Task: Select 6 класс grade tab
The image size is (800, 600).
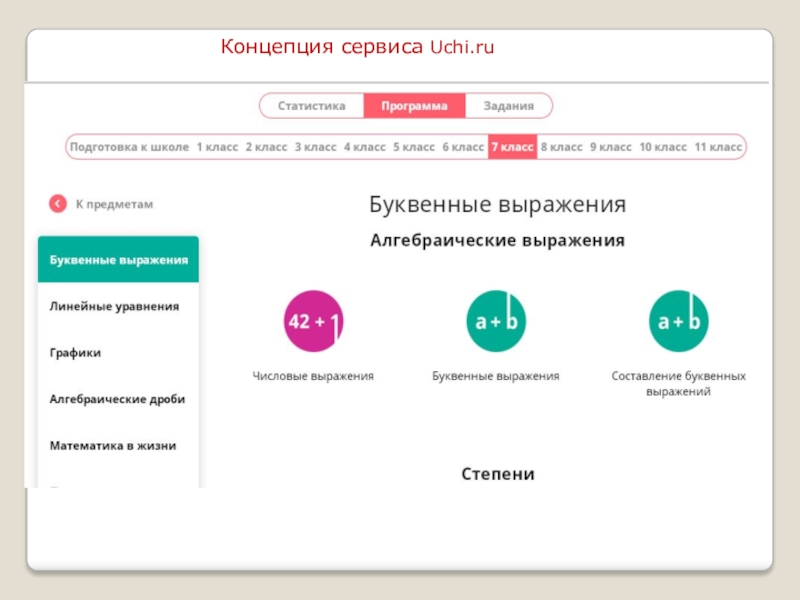Action: click(x=463, y=147)
